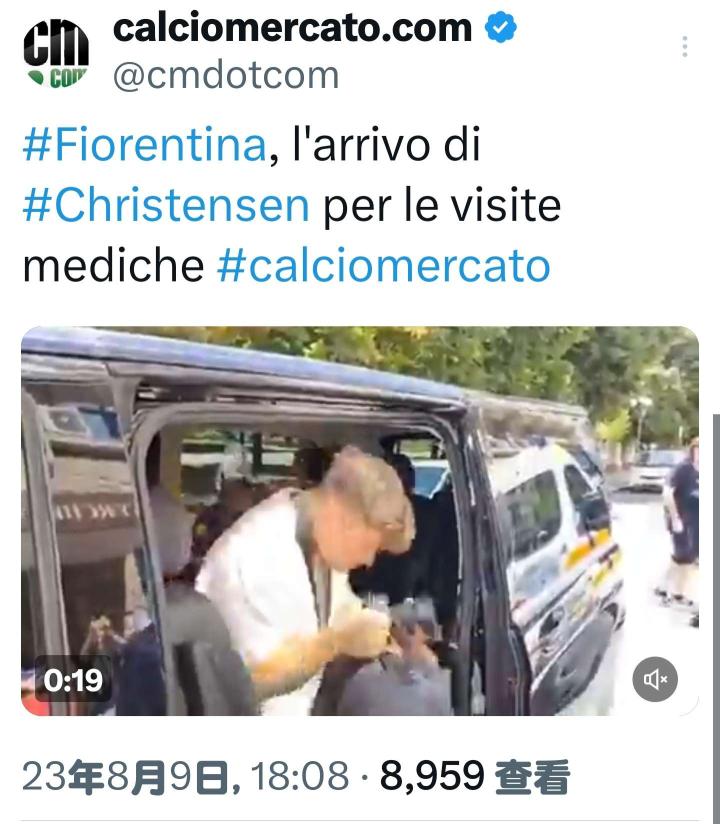
Task: Open the three-dot more options menu
Action: click(x=684, y=47)
